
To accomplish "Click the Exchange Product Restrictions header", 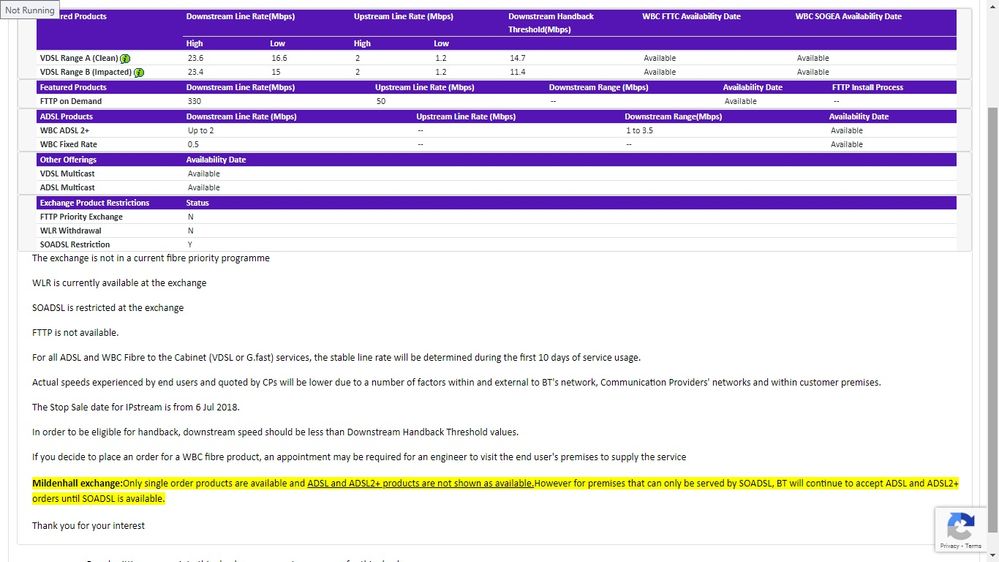I will 94,203.
